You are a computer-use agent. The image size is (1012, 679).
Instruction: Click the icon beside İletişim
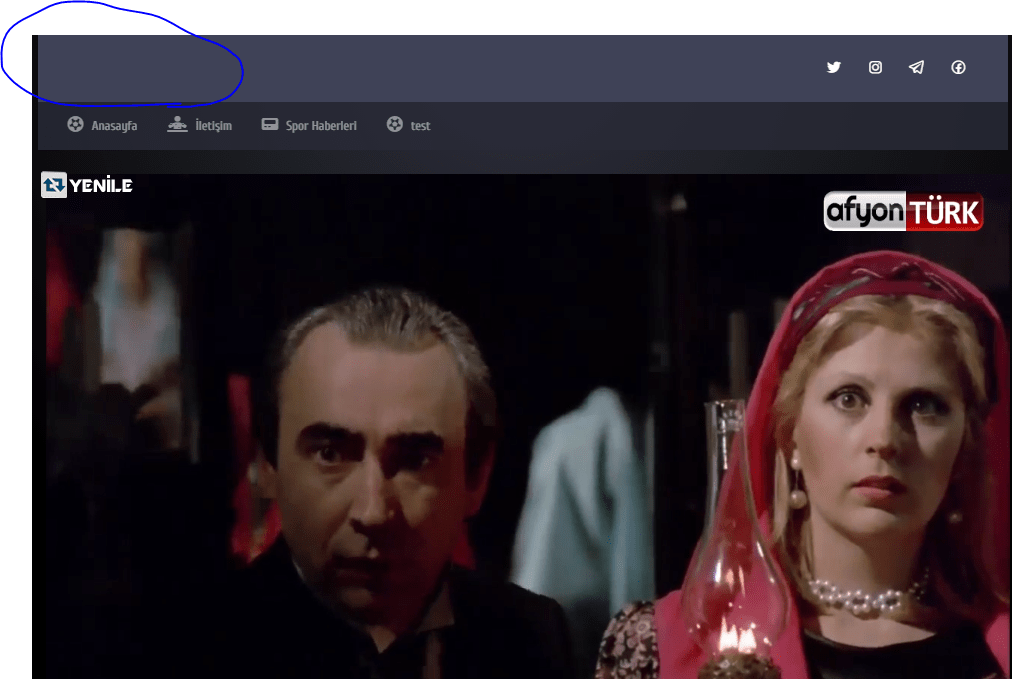[x=177, y=124]
